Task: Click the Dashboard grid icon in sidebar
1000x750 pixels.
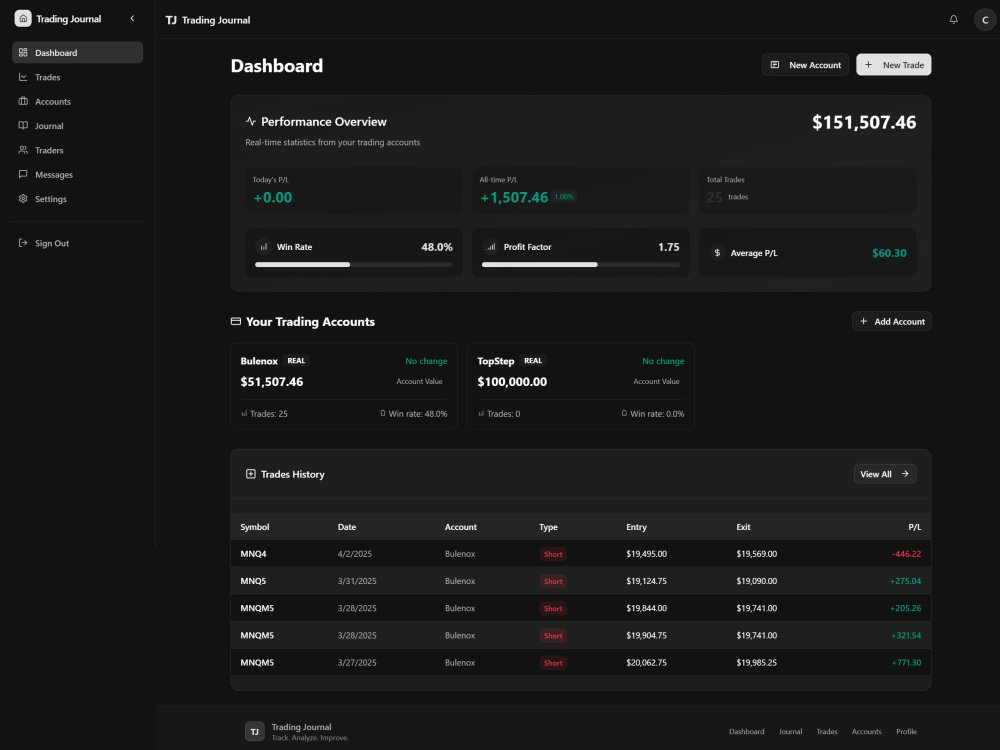Action: pos(23,52)
